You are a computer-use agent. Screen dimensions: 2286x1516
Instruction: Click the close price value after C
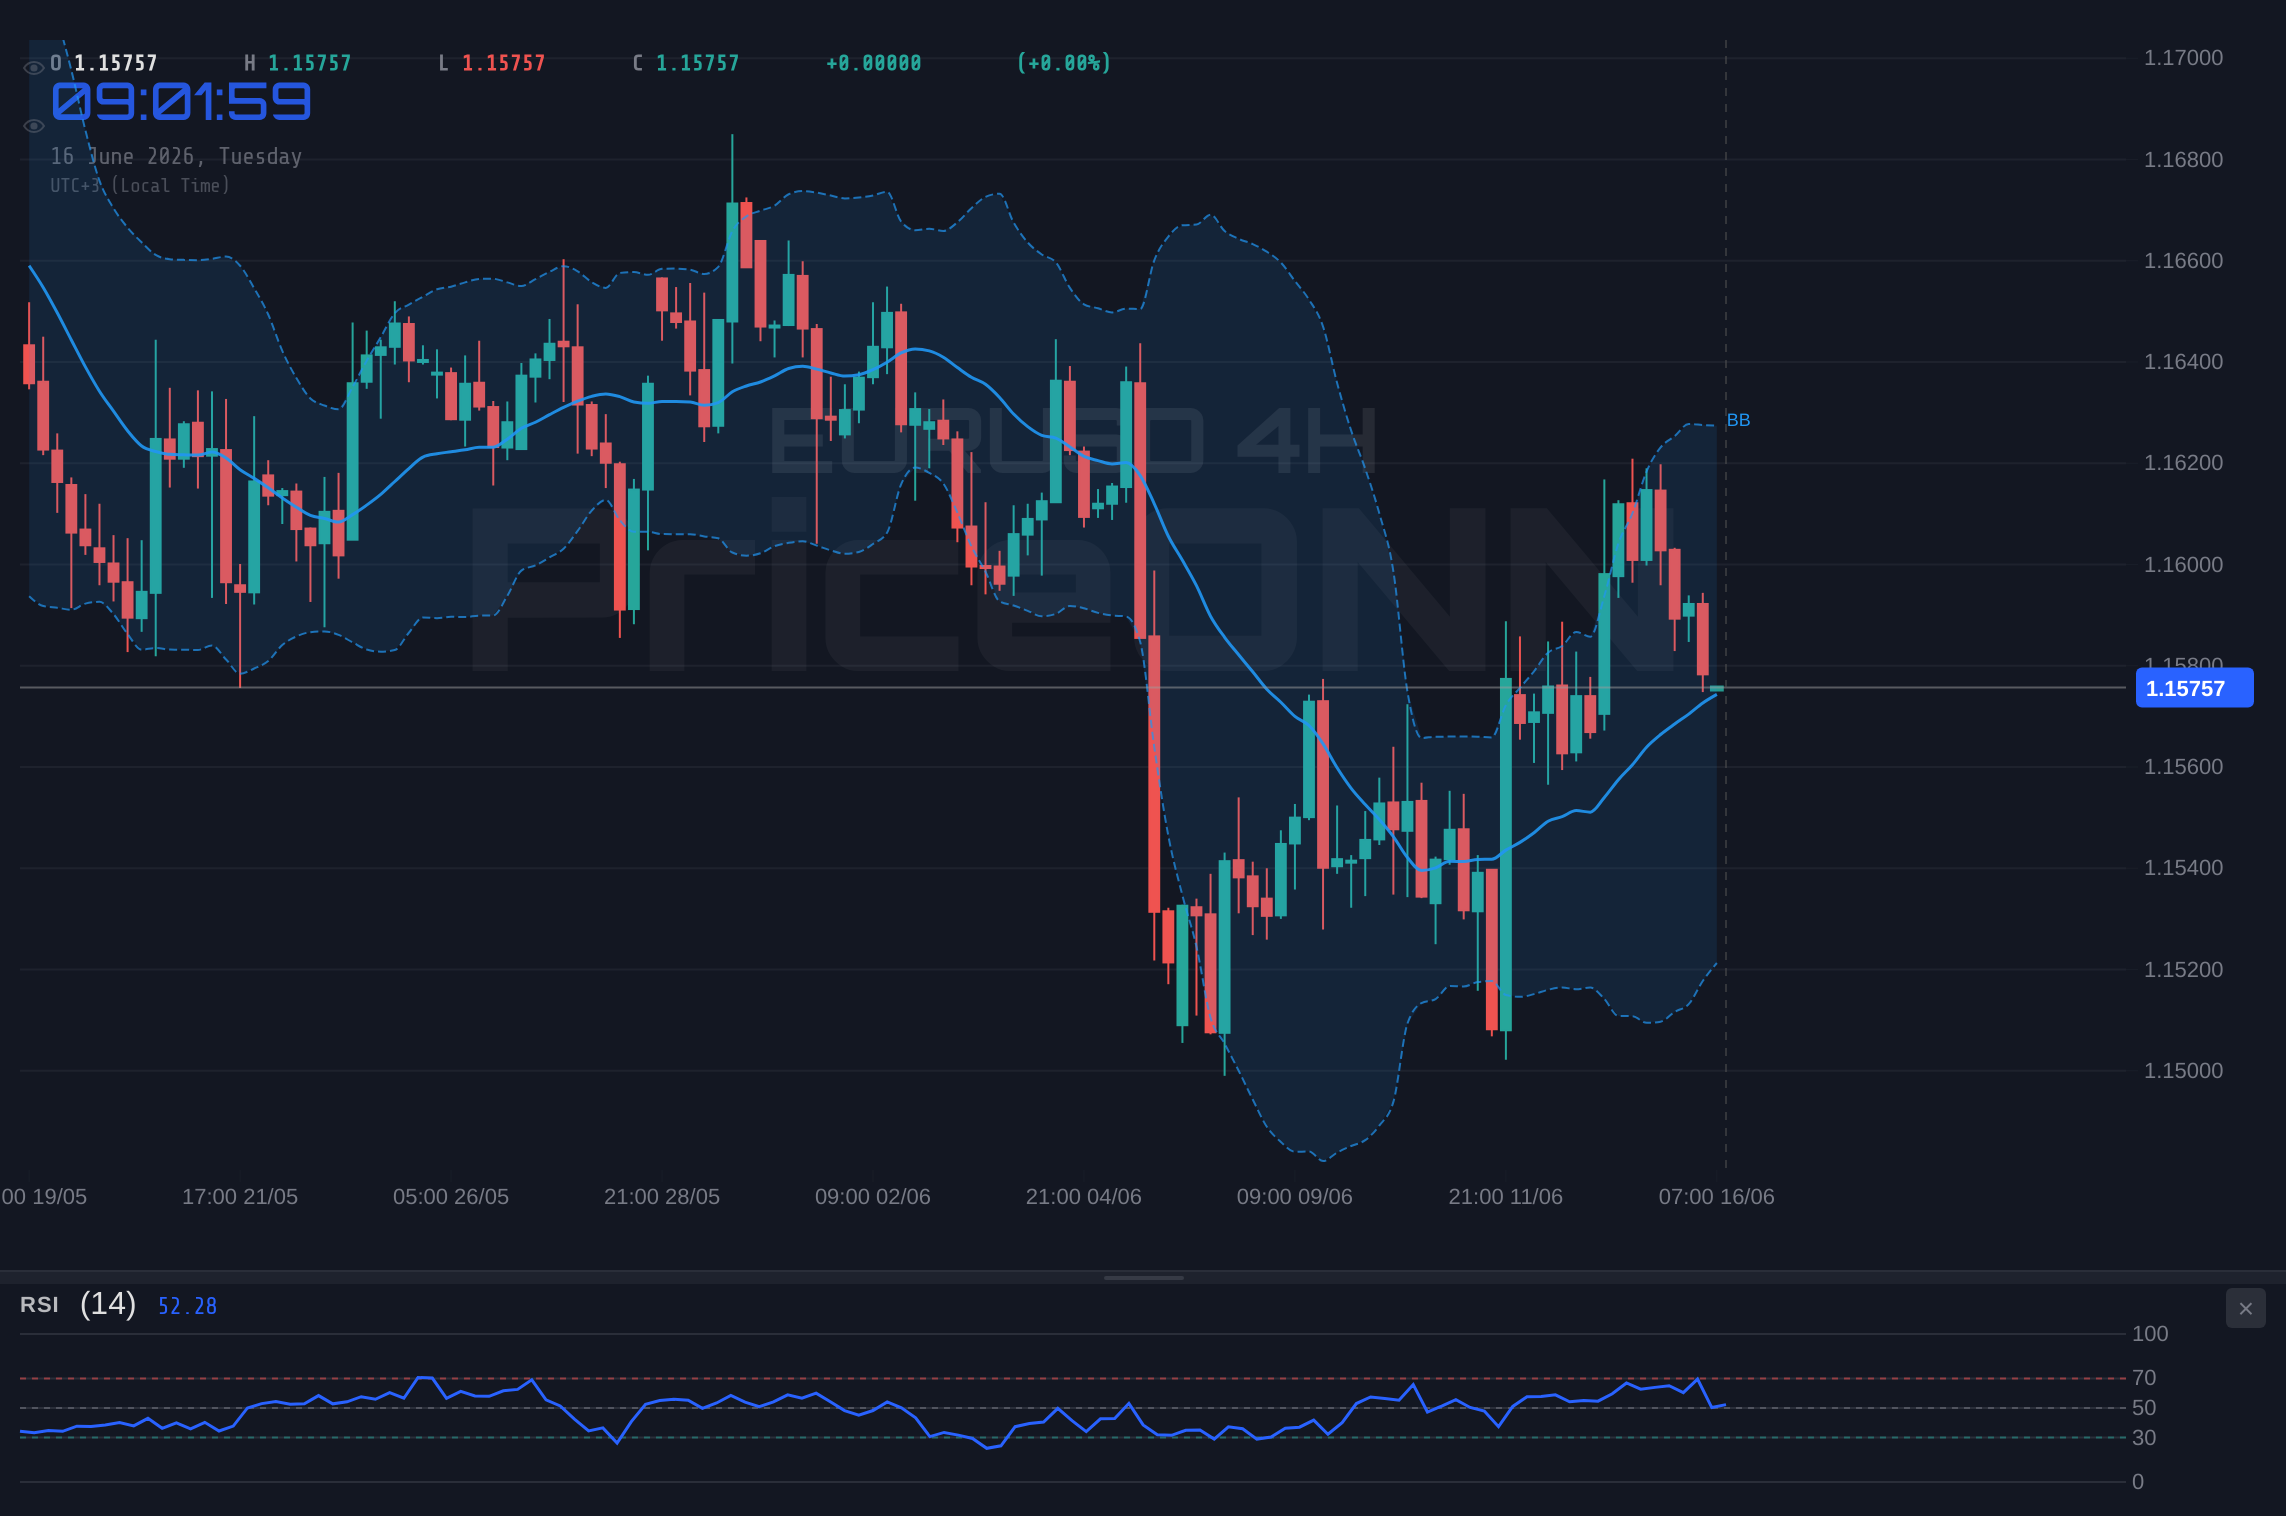pos(698,63)
